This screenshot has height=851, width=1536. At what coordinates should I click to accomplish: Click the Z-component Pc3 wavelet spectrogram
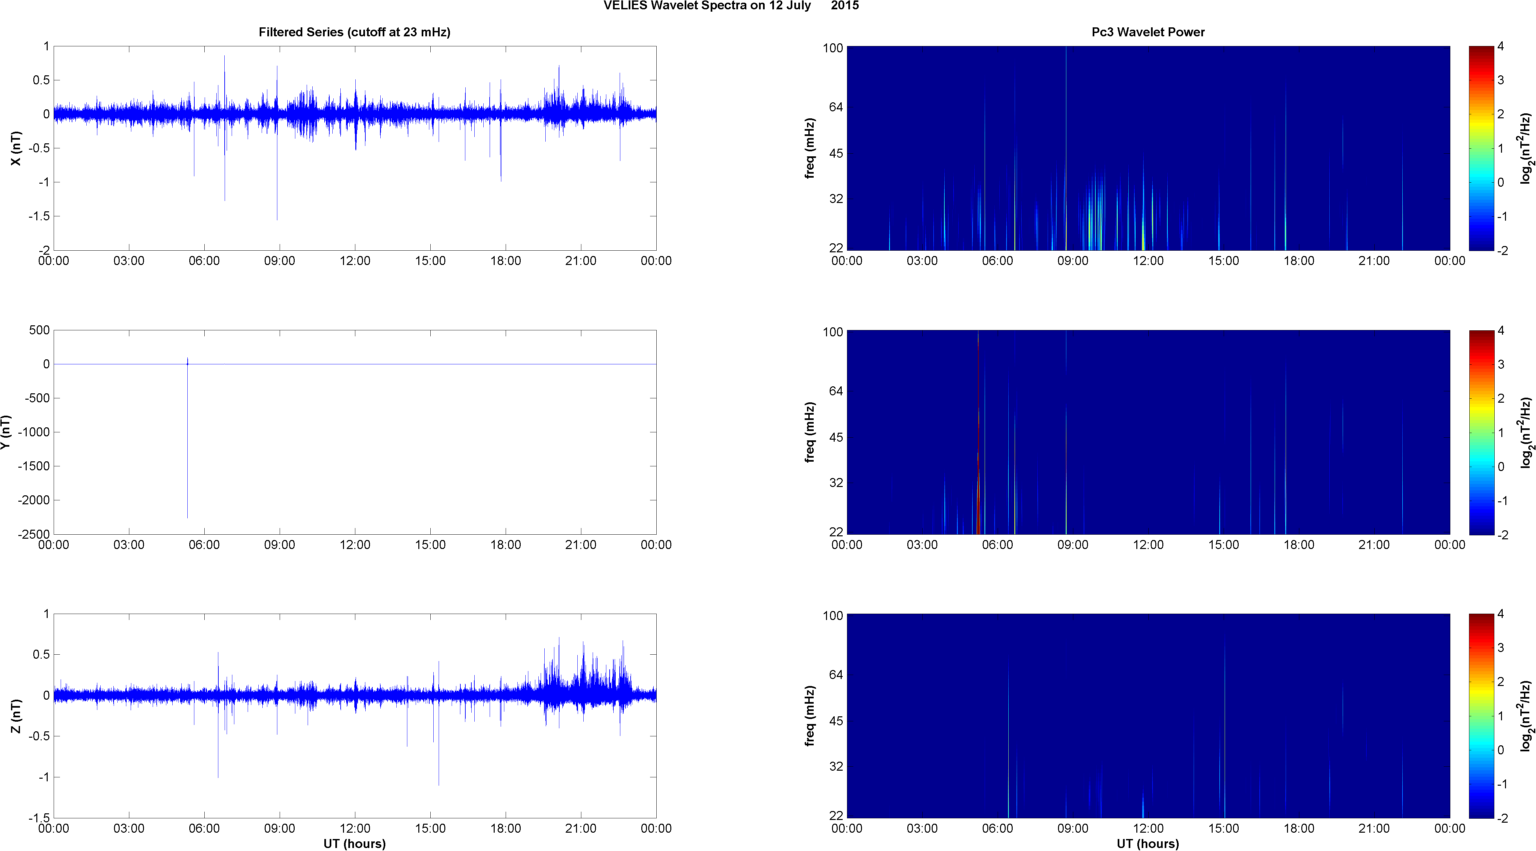(x=1148, y=716)
